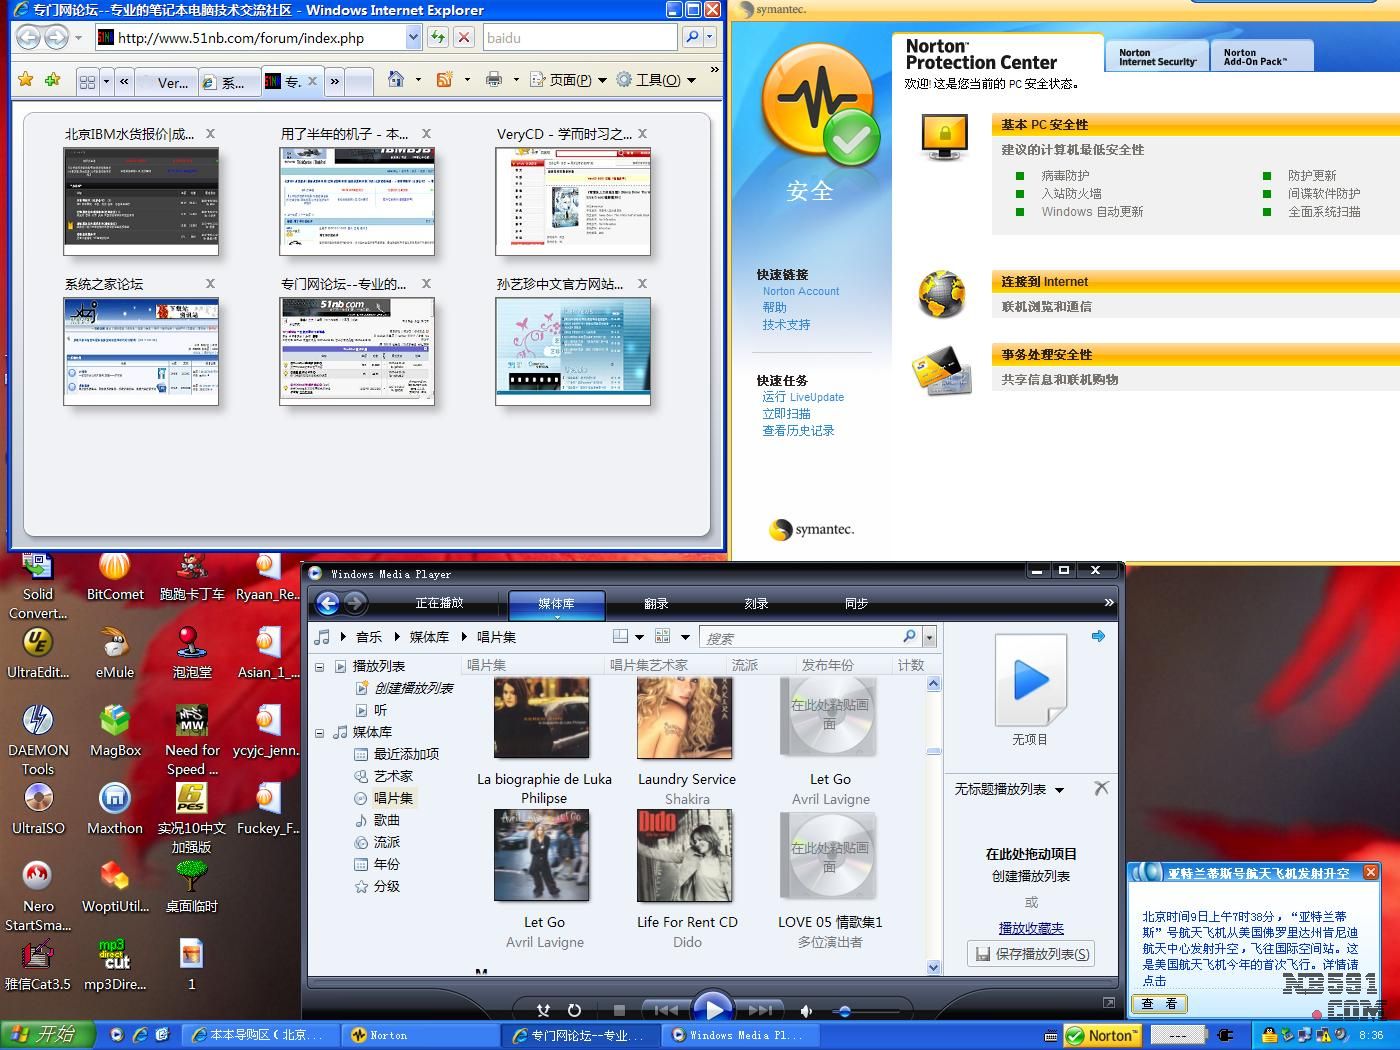Collapse the 播放列表 tree node
This screenshot has height=1050, width=1400.
point(320,666)
